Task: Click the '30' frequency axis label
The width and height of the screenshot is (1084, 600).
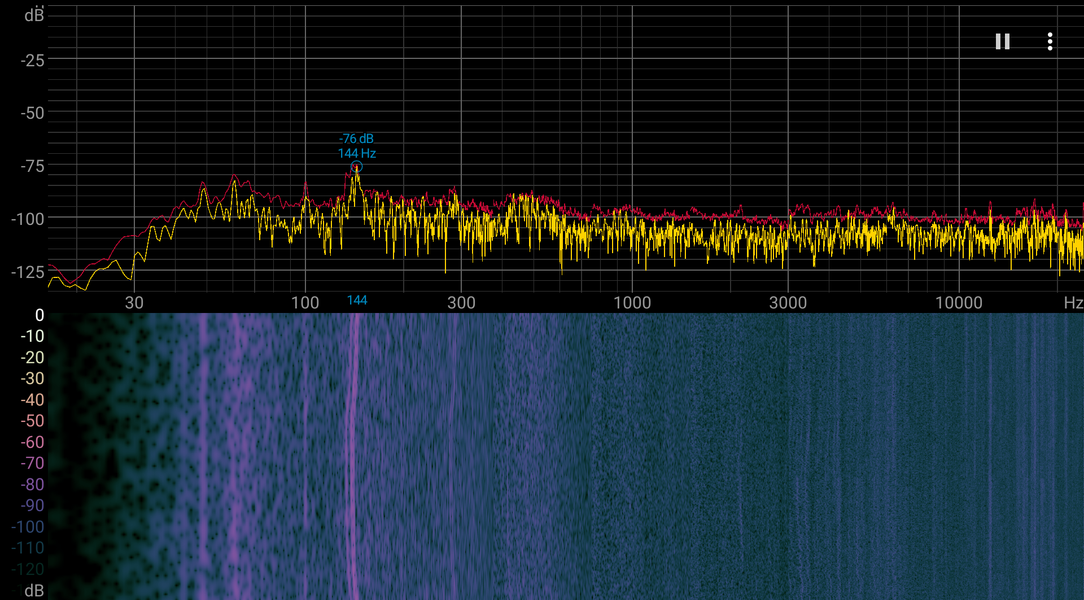Action: coord(134,303)
